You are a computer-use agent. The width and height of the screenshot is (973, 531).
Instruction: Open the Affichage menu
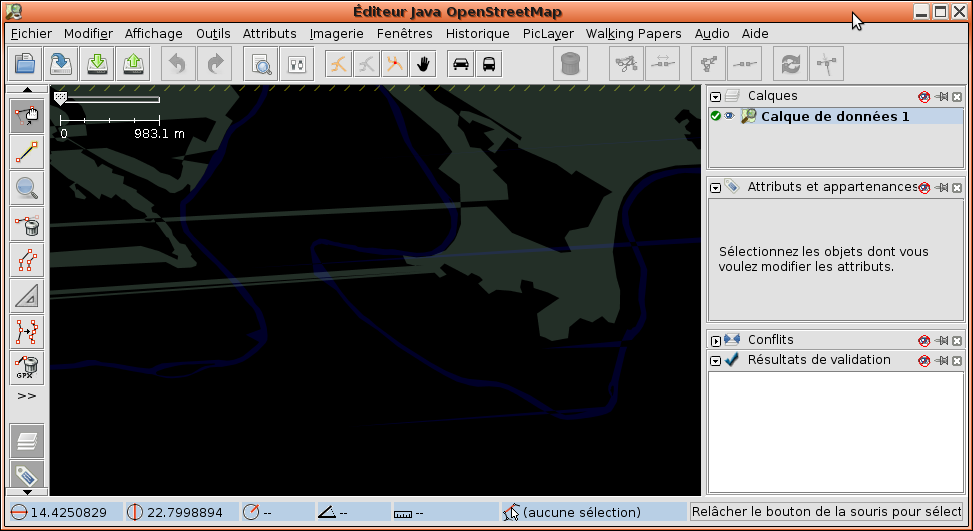point(153,33)
